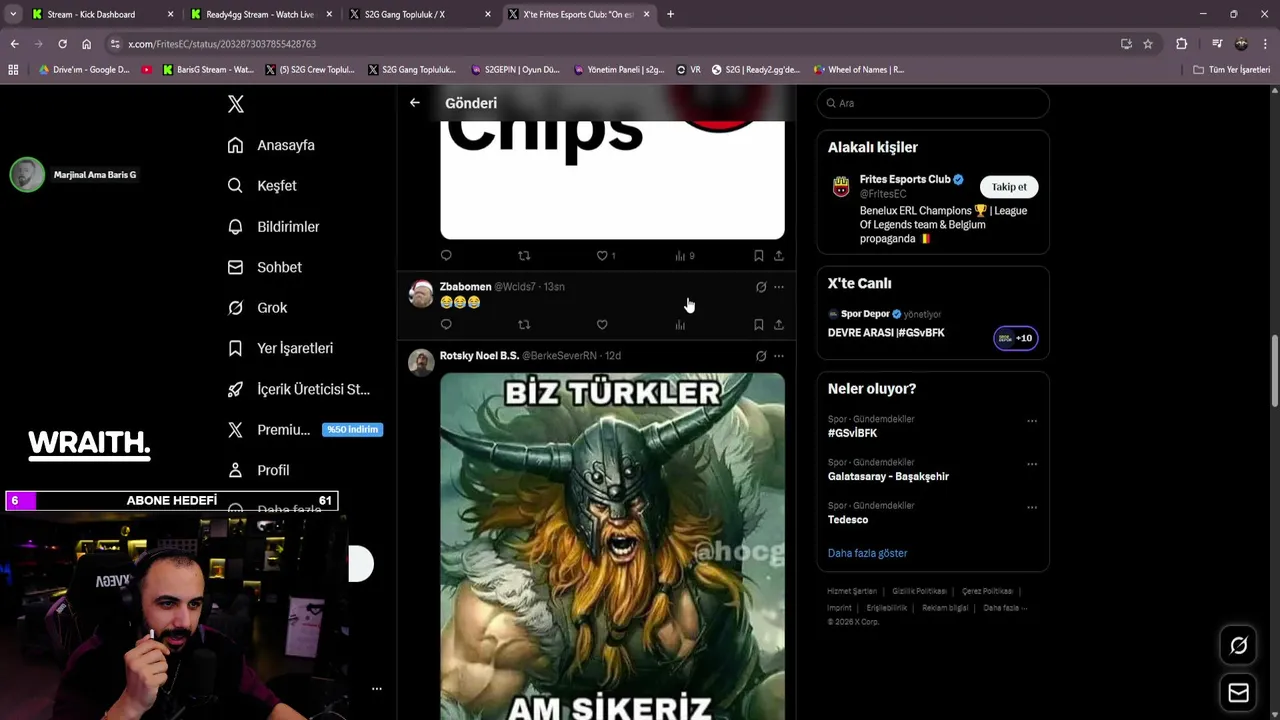Open browser extensions puzzle icon

(x=1181, y=44)
